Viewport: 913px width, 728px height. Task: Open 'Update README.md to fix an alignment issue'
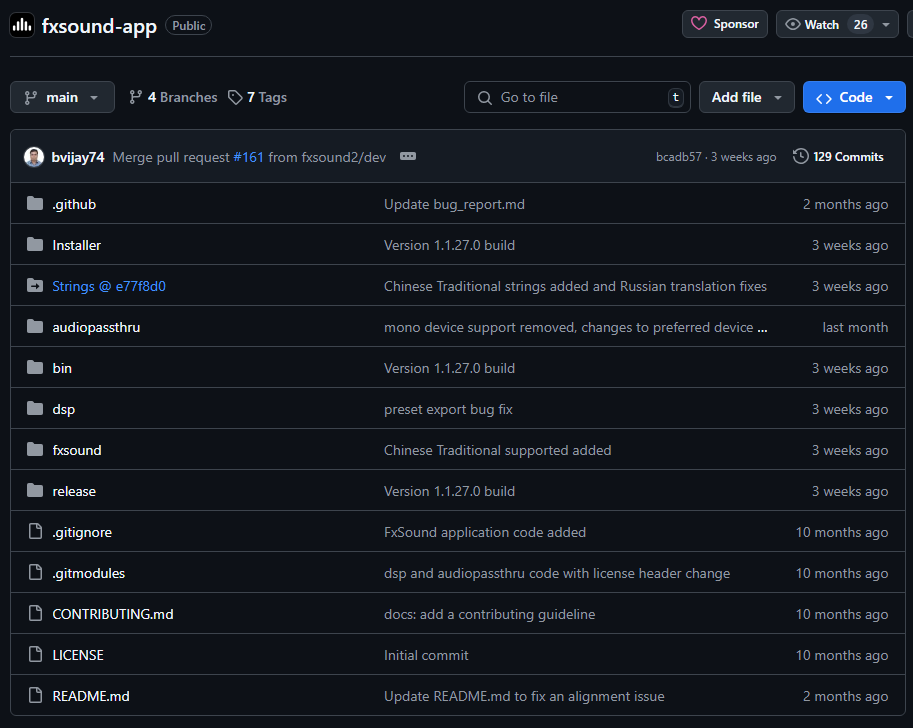[524, 697]
